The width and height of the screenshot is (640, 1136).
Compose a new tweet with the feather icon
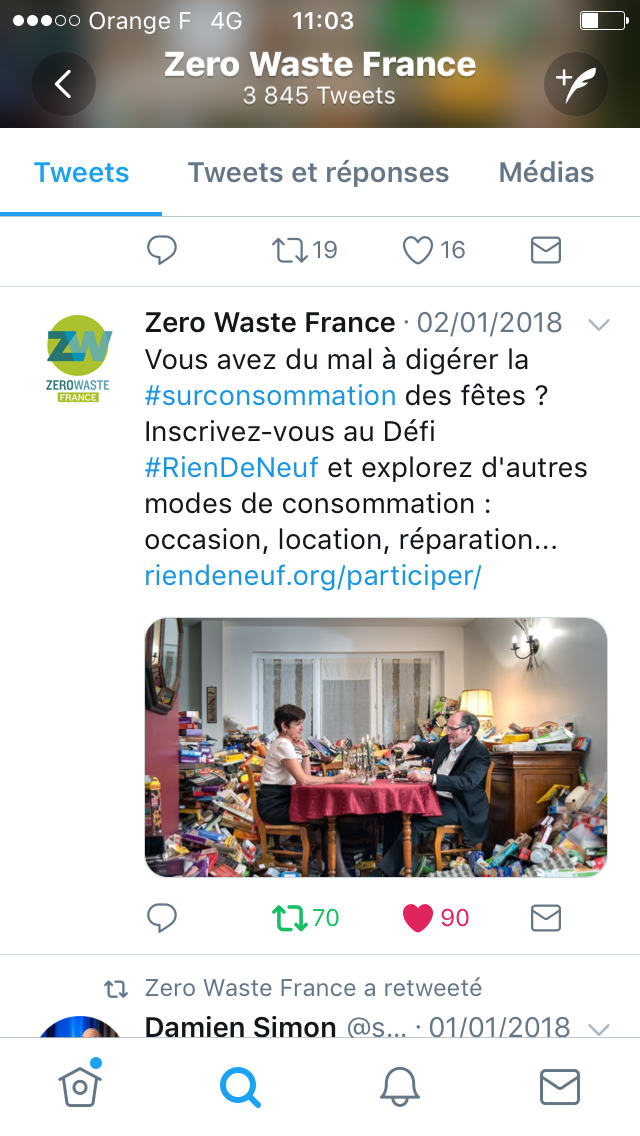(575, 84)
